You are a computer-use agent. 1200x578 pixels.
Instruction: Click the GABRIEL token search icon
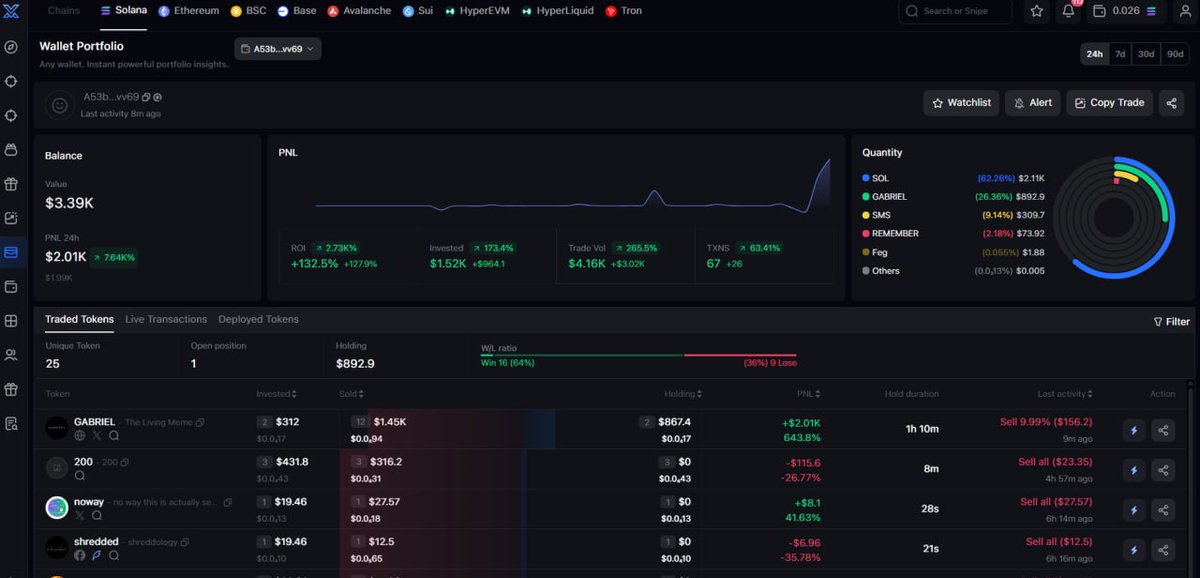click(x=114, y=436)
